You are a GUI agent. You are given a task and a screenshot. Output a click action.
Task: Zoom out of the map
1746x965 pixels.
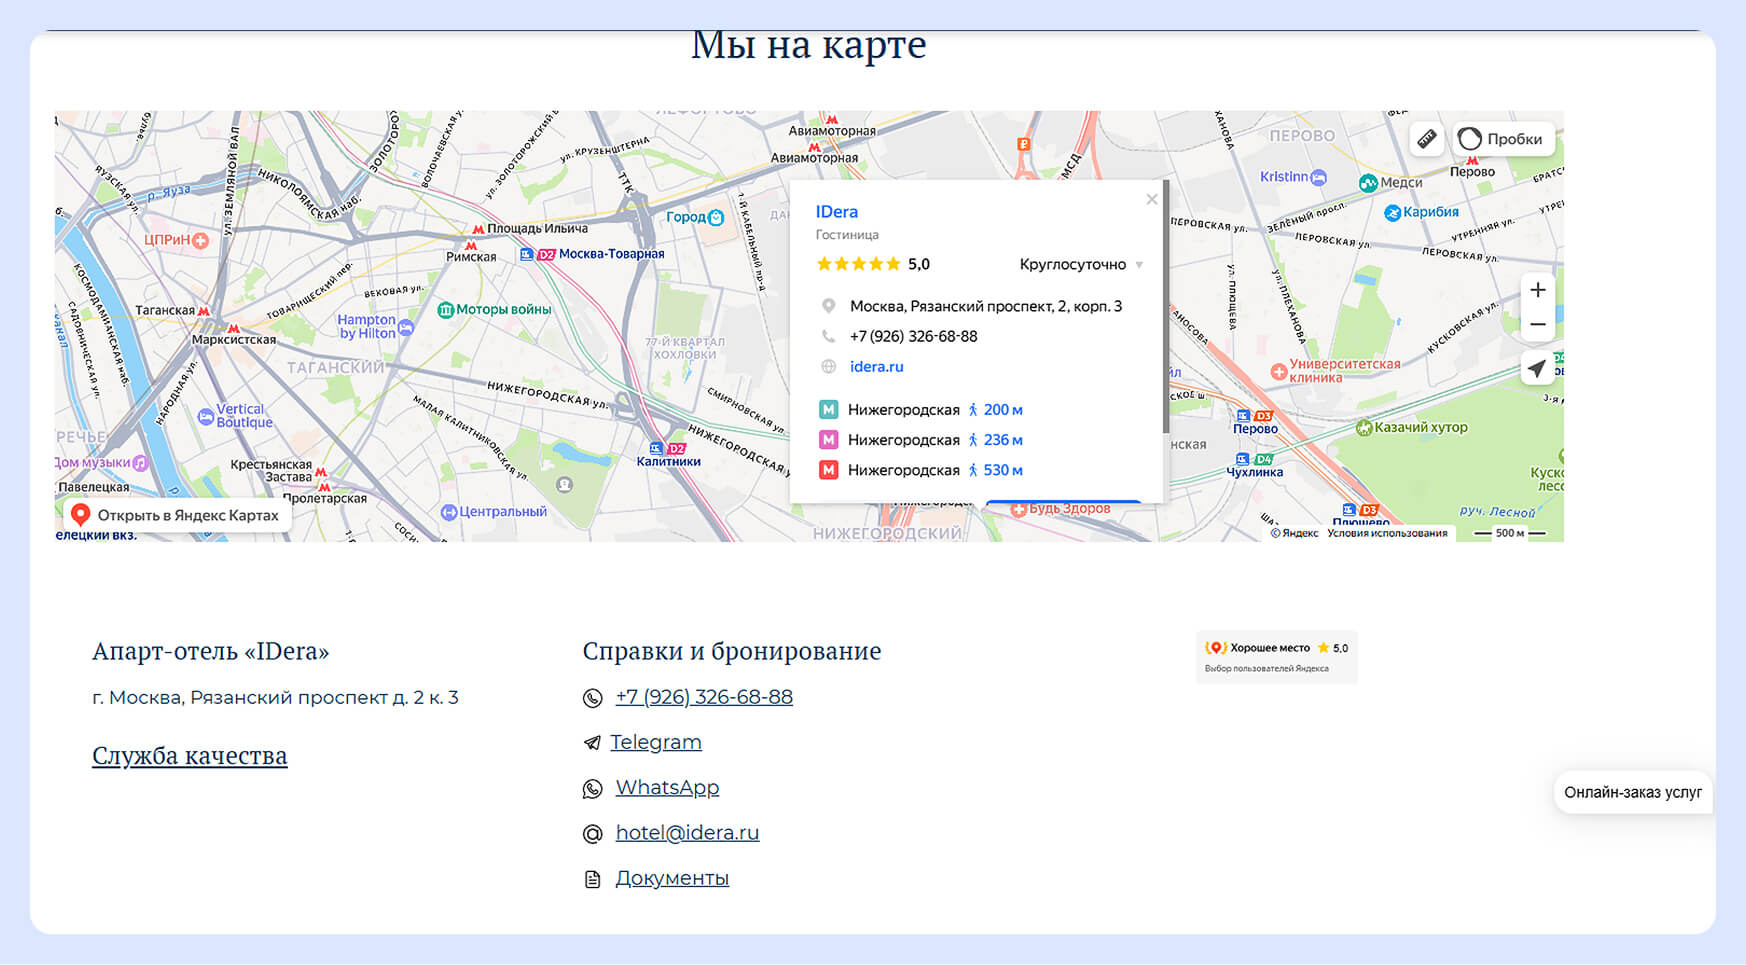point(1537,325)
